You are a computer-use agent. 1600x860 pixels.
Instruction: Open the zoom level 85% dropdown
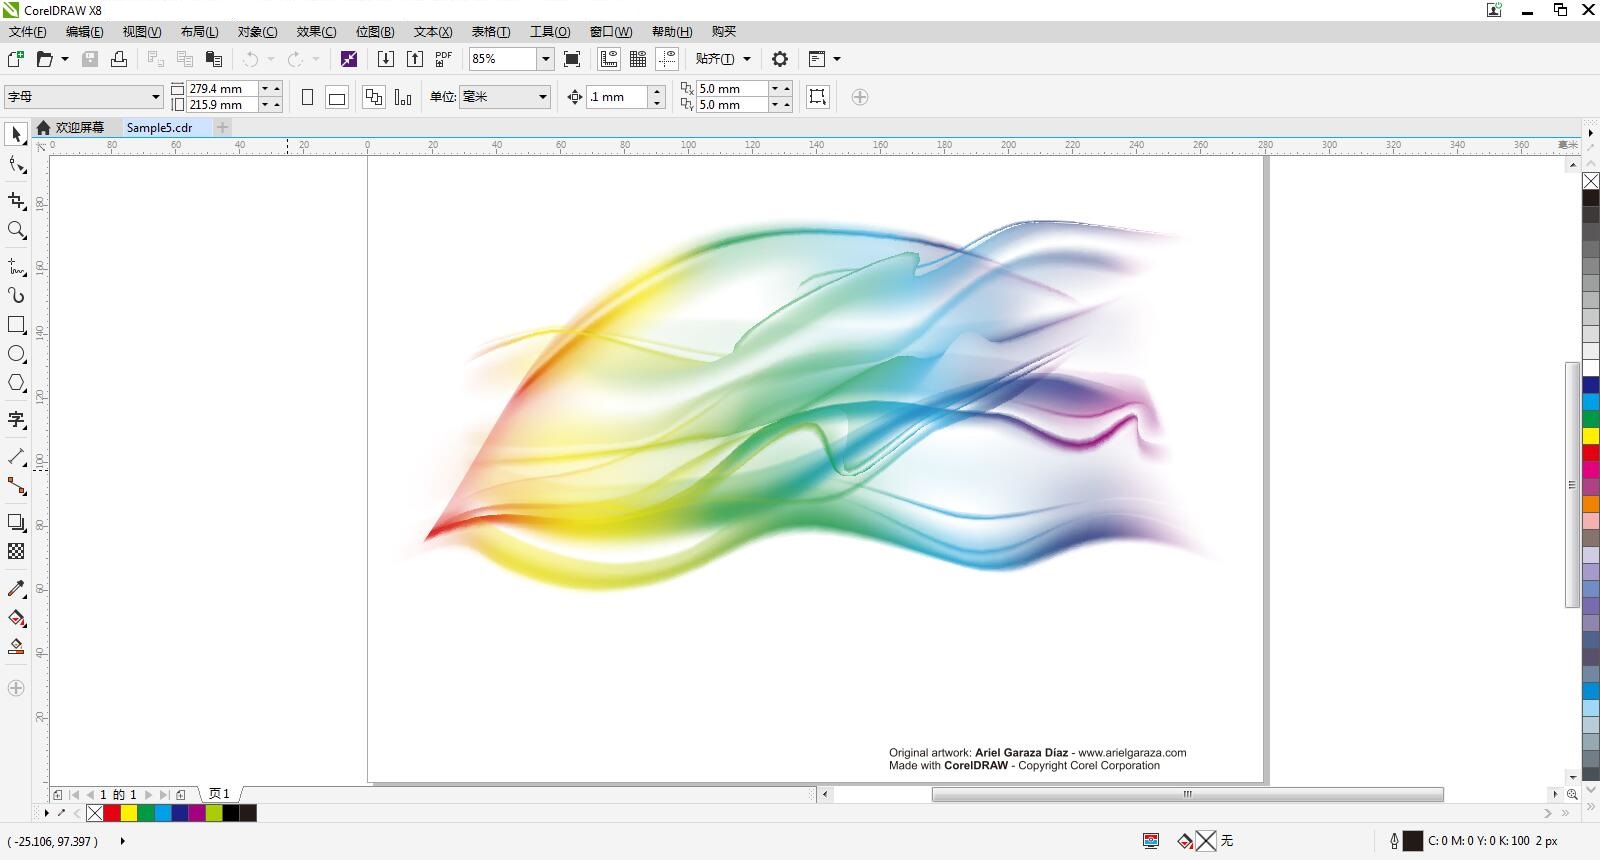click(545, 59)
